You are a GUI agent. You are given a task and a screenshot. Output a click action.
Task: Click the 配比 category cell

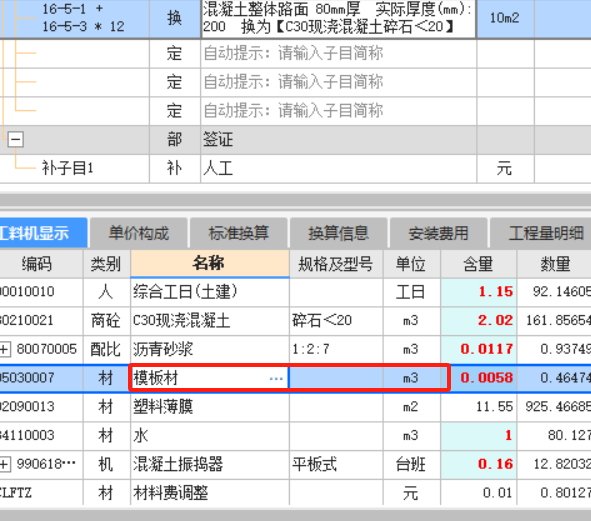106,349
